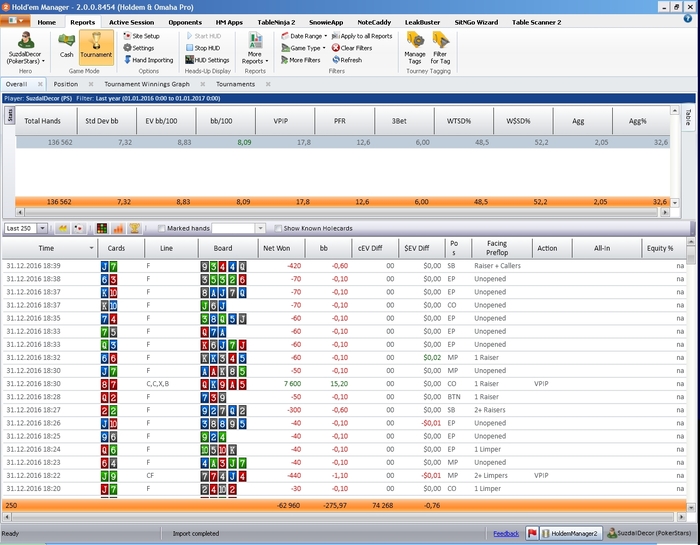700x545 pixels.
Task: Enable Show Known Holecards checkbox
Action: click(x=278, y=229)
